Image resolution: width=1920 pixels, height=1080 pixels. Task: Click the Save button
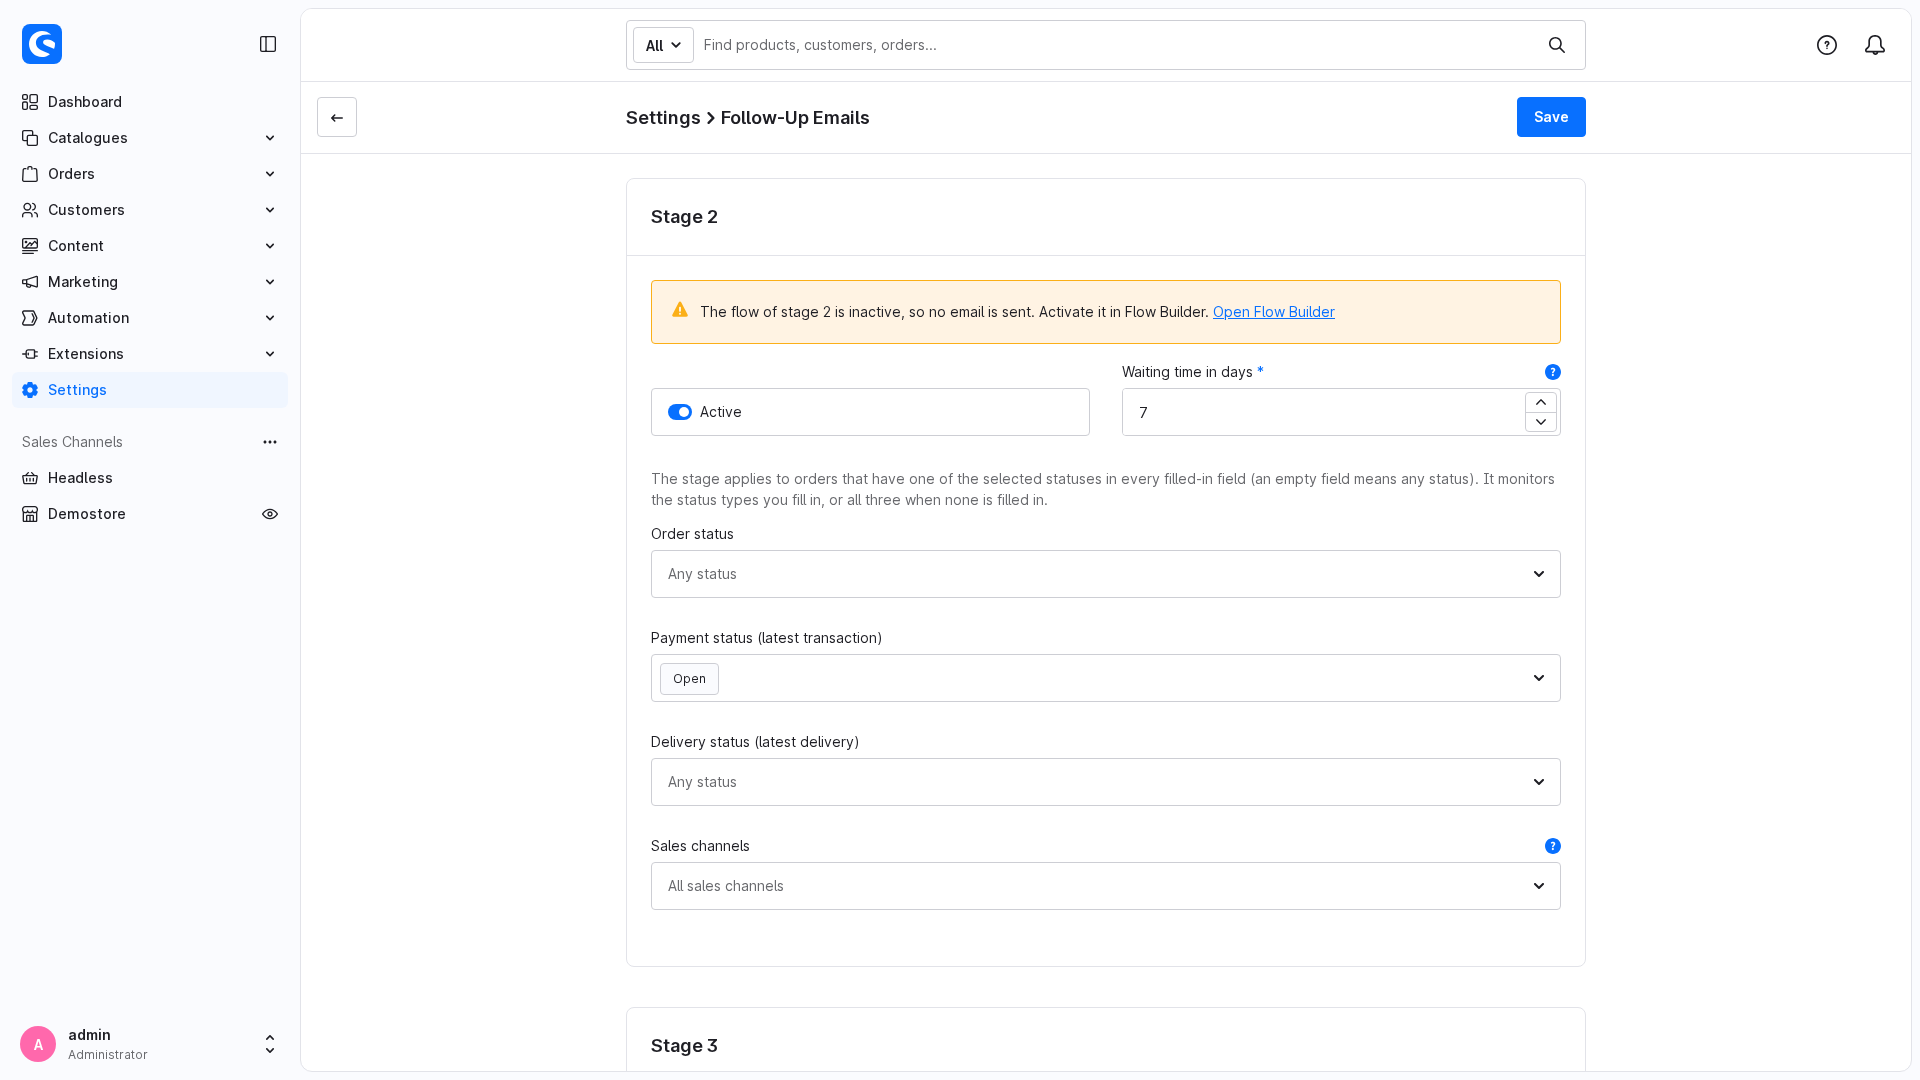[x=1551, y=117]
